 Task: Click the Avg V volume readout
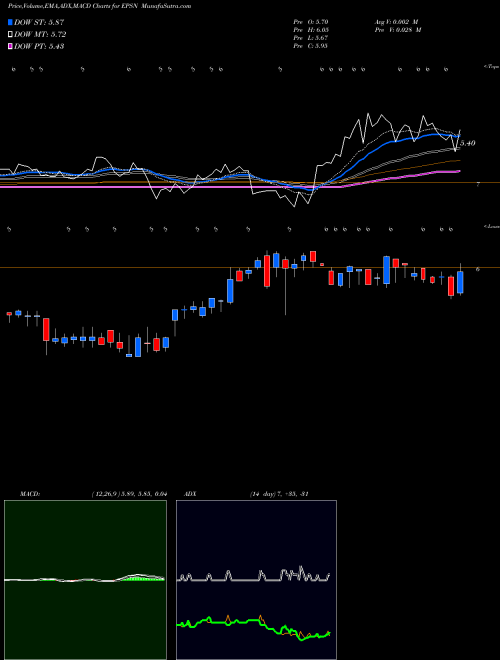pos(396,22)
